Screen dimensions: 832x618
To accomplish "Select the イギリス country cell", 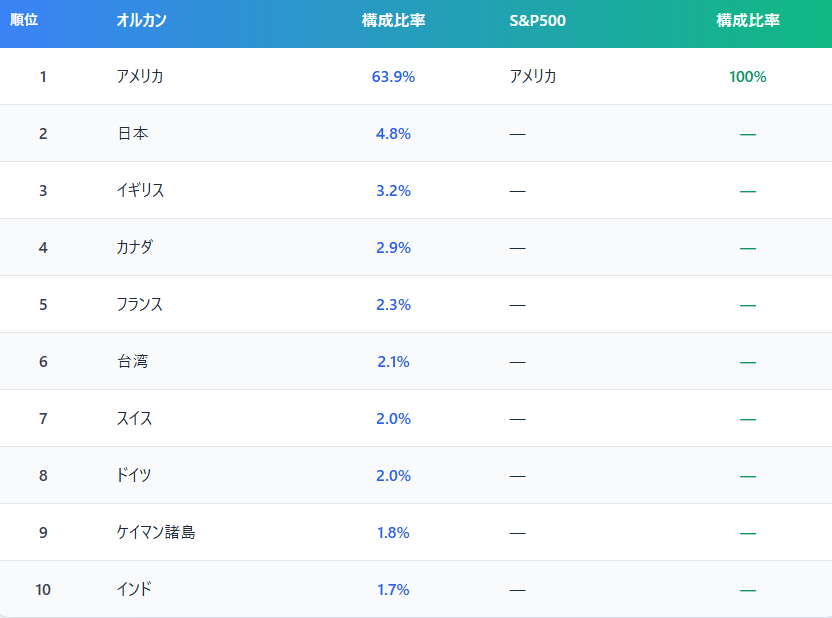I will [x=140, y=190].
